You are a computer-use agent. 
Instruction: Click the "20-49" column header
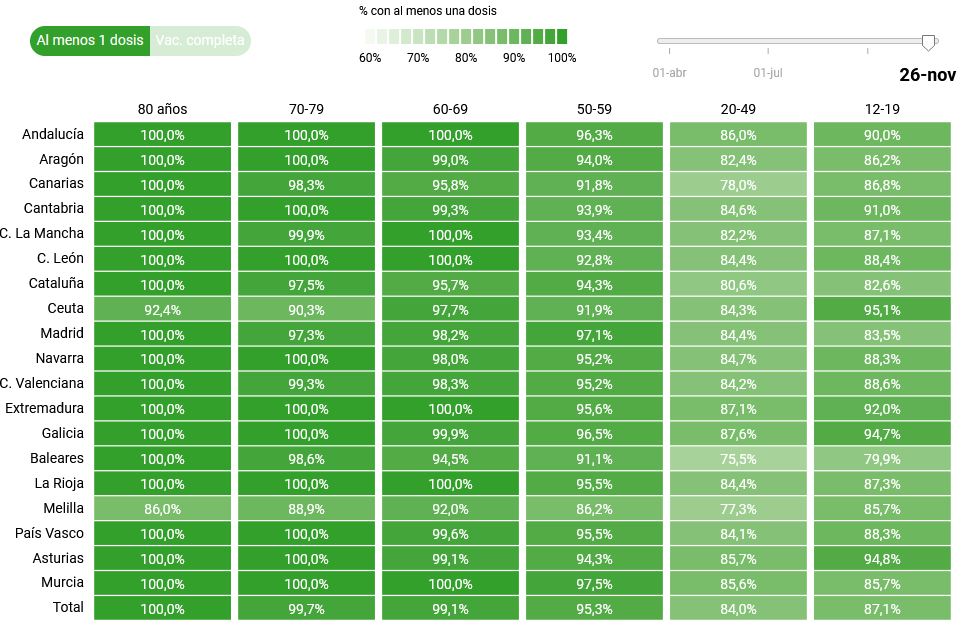[x=738, y=109]
